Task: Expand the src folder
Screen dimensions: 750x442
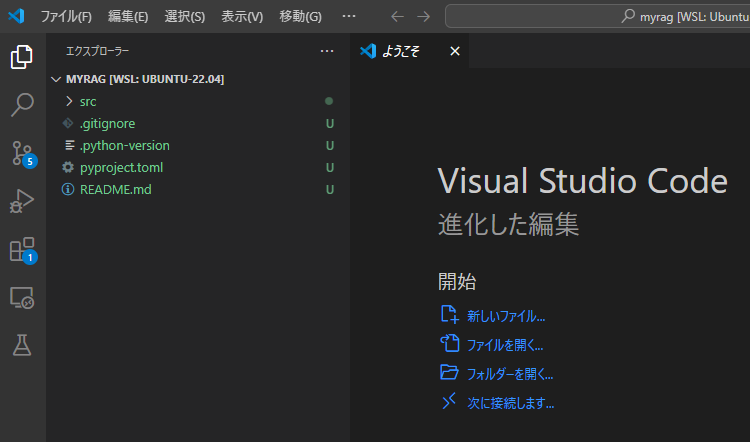Action: (198, 101)
